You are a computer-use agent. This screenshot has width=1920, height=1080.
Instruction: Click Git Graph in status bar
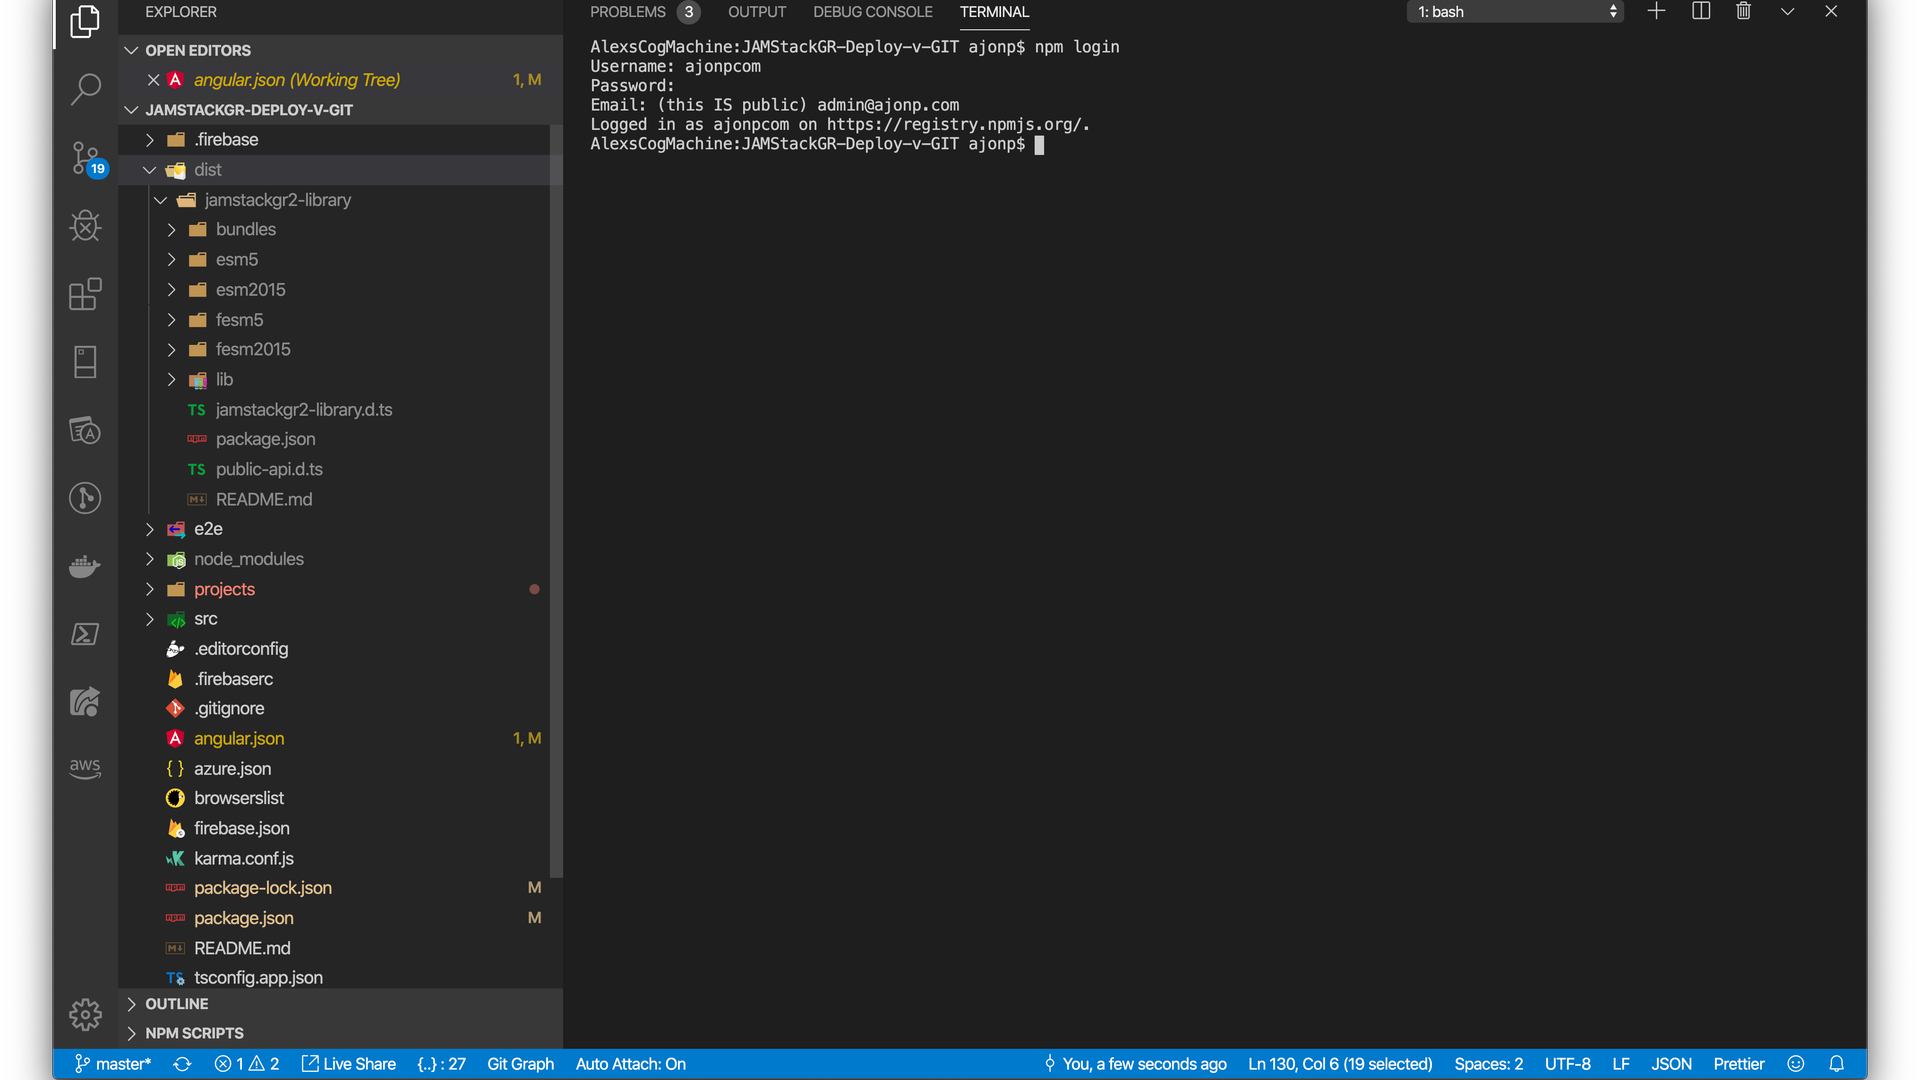pos(520,1064)
